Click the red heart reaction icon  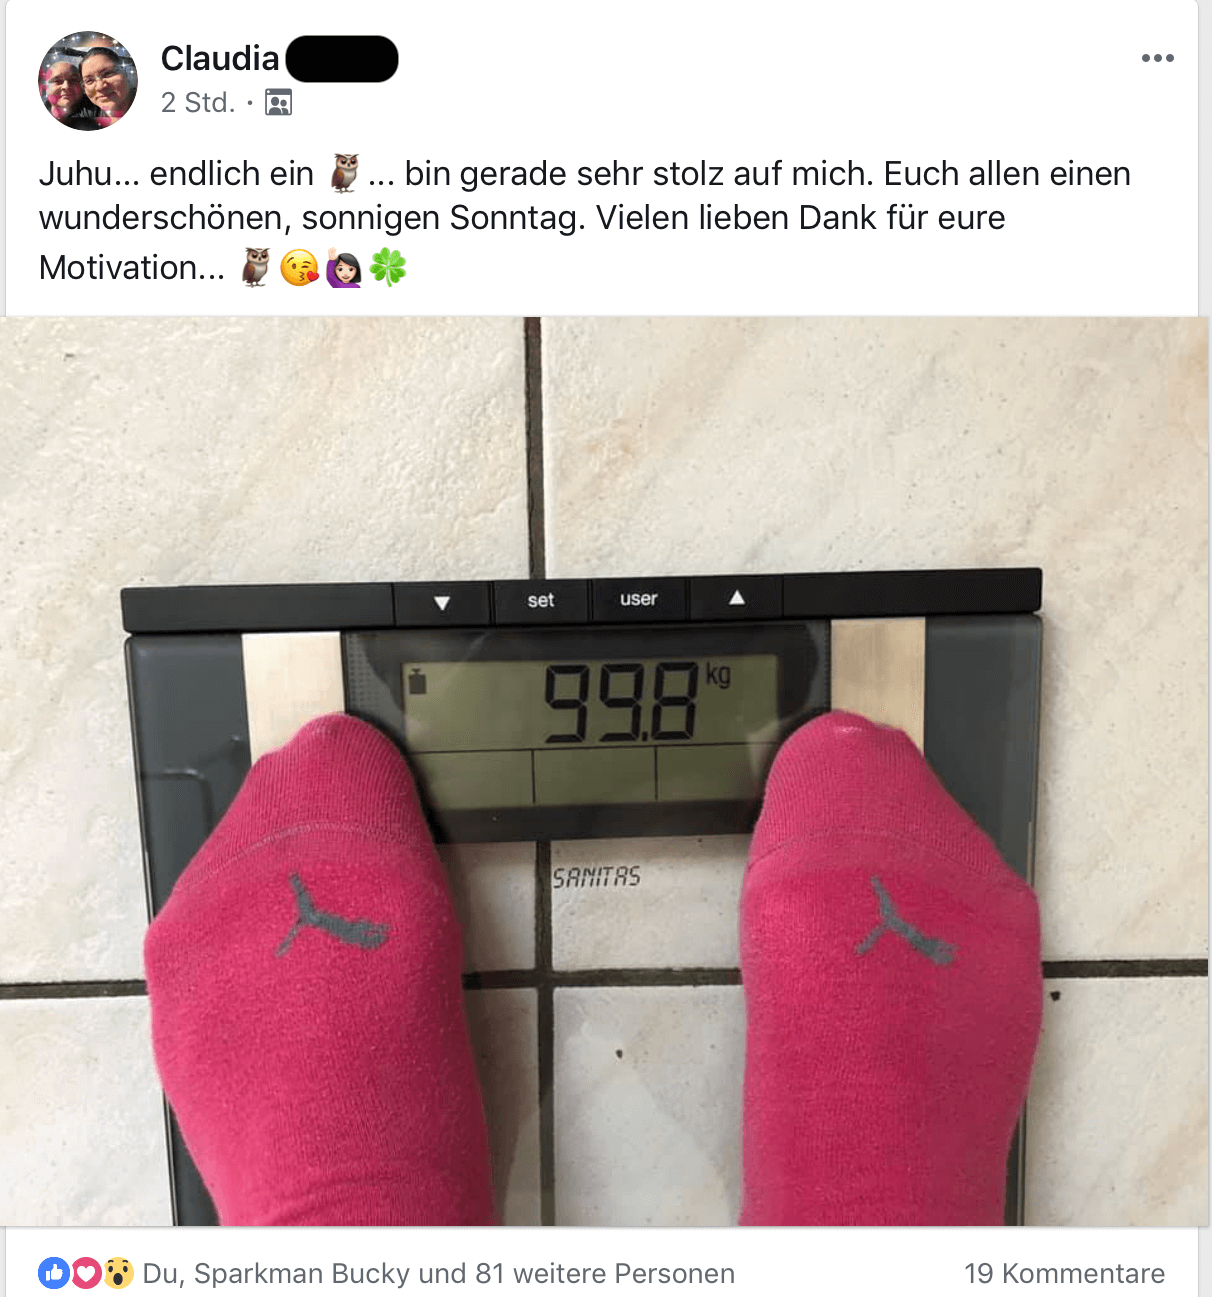pos(87,1273)
